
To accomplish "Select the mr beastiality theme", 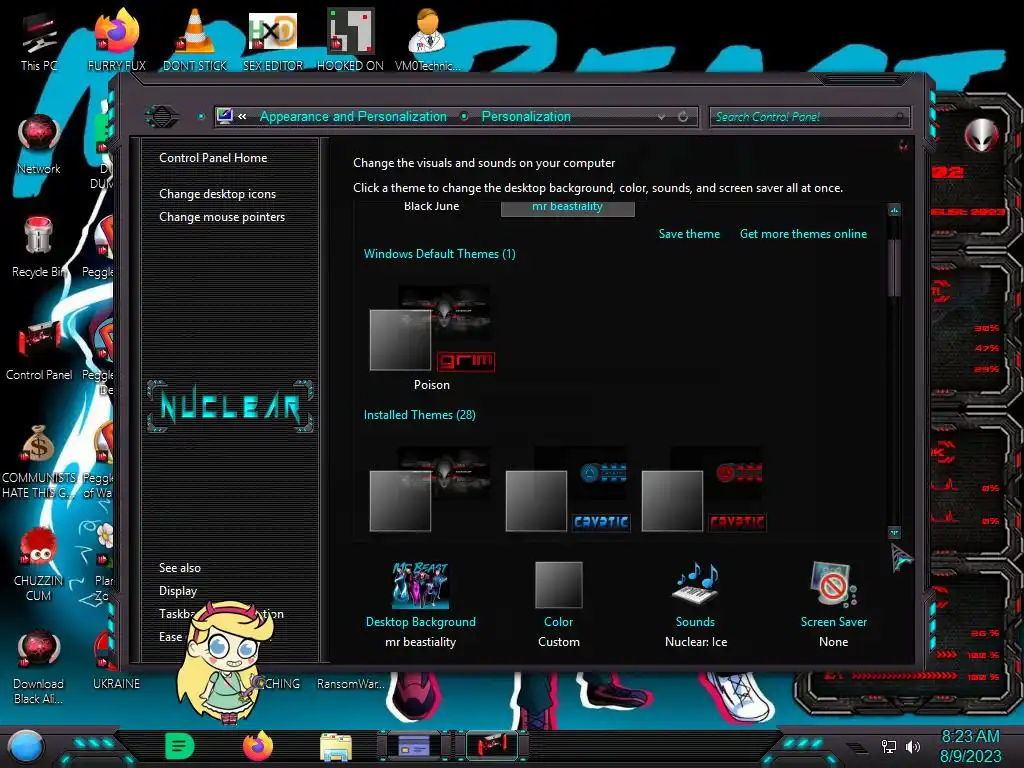I will point(568,208).
